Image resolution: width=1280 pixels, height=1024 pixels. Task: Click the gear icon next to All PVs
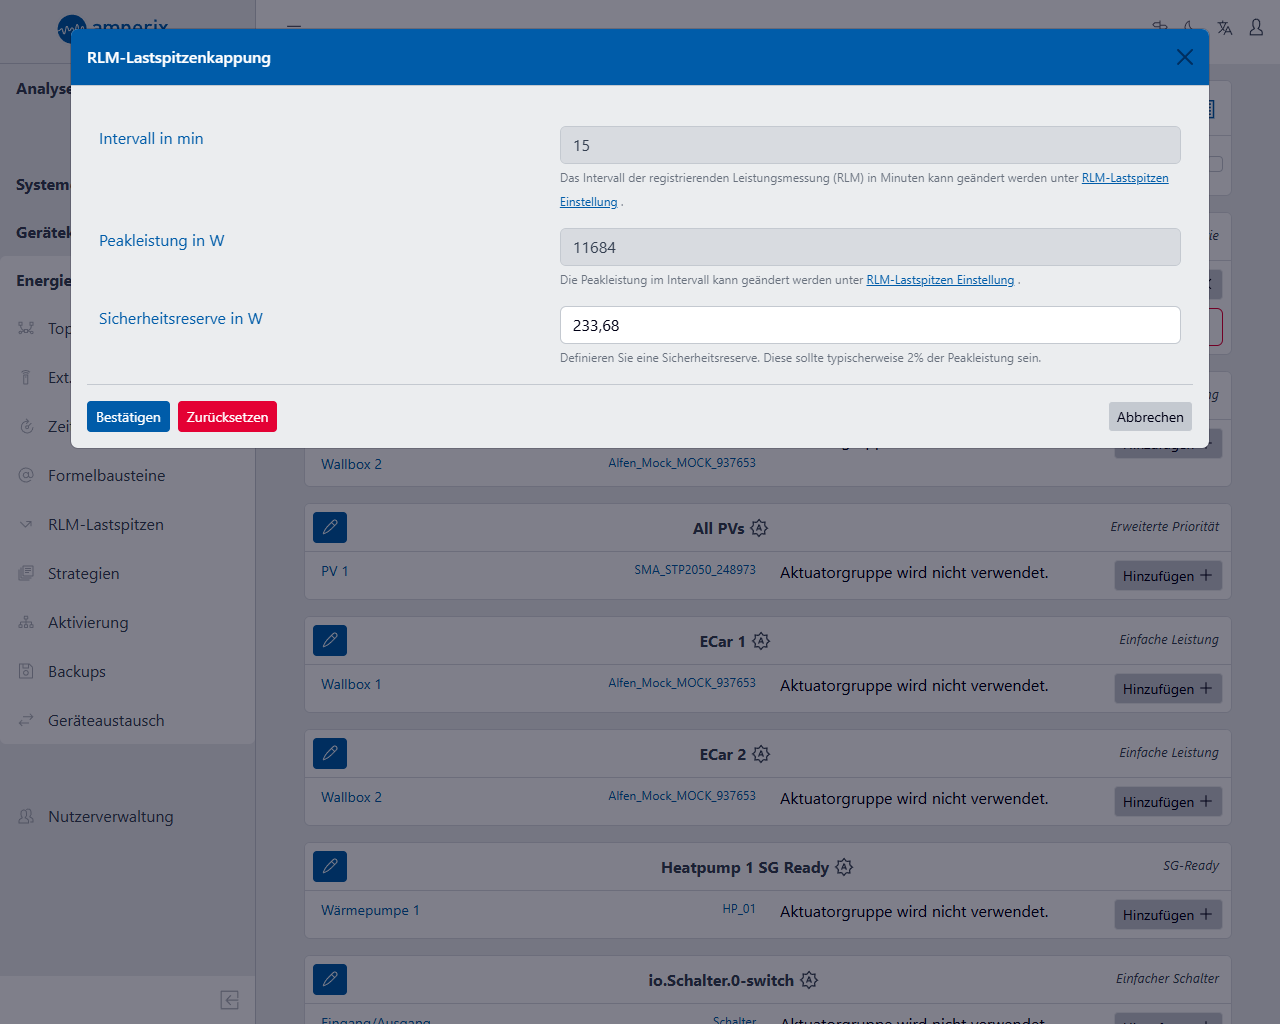[x=759, y=528]
